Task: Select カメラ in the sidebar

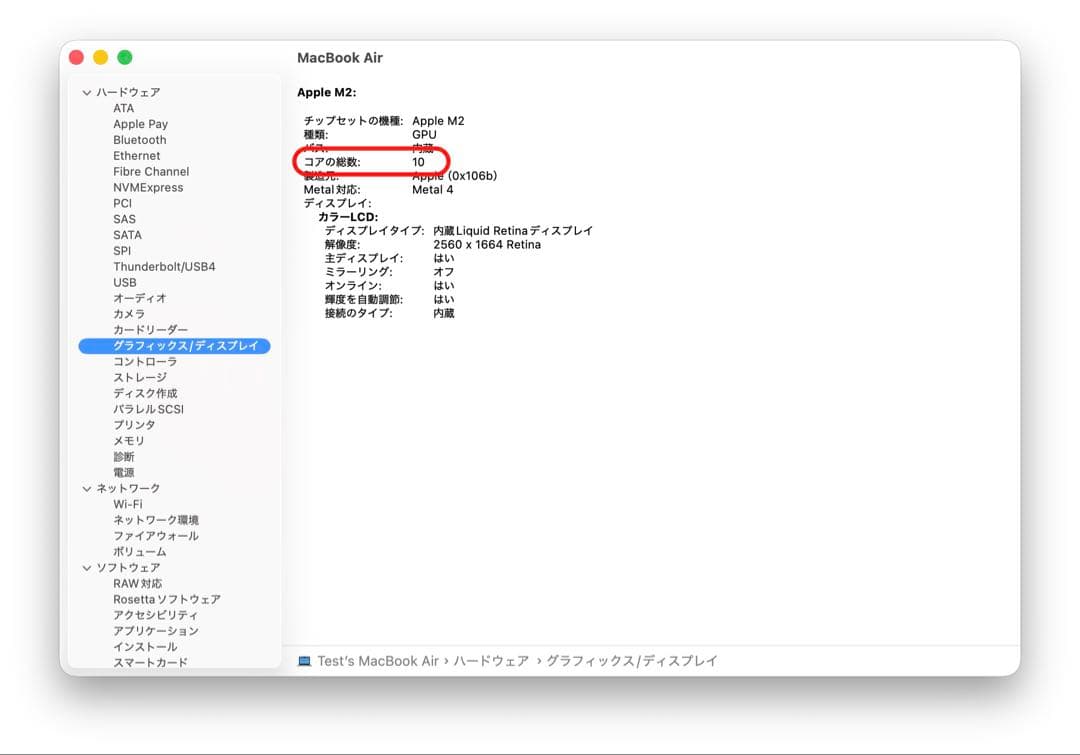Action: [x=130, y=314]
